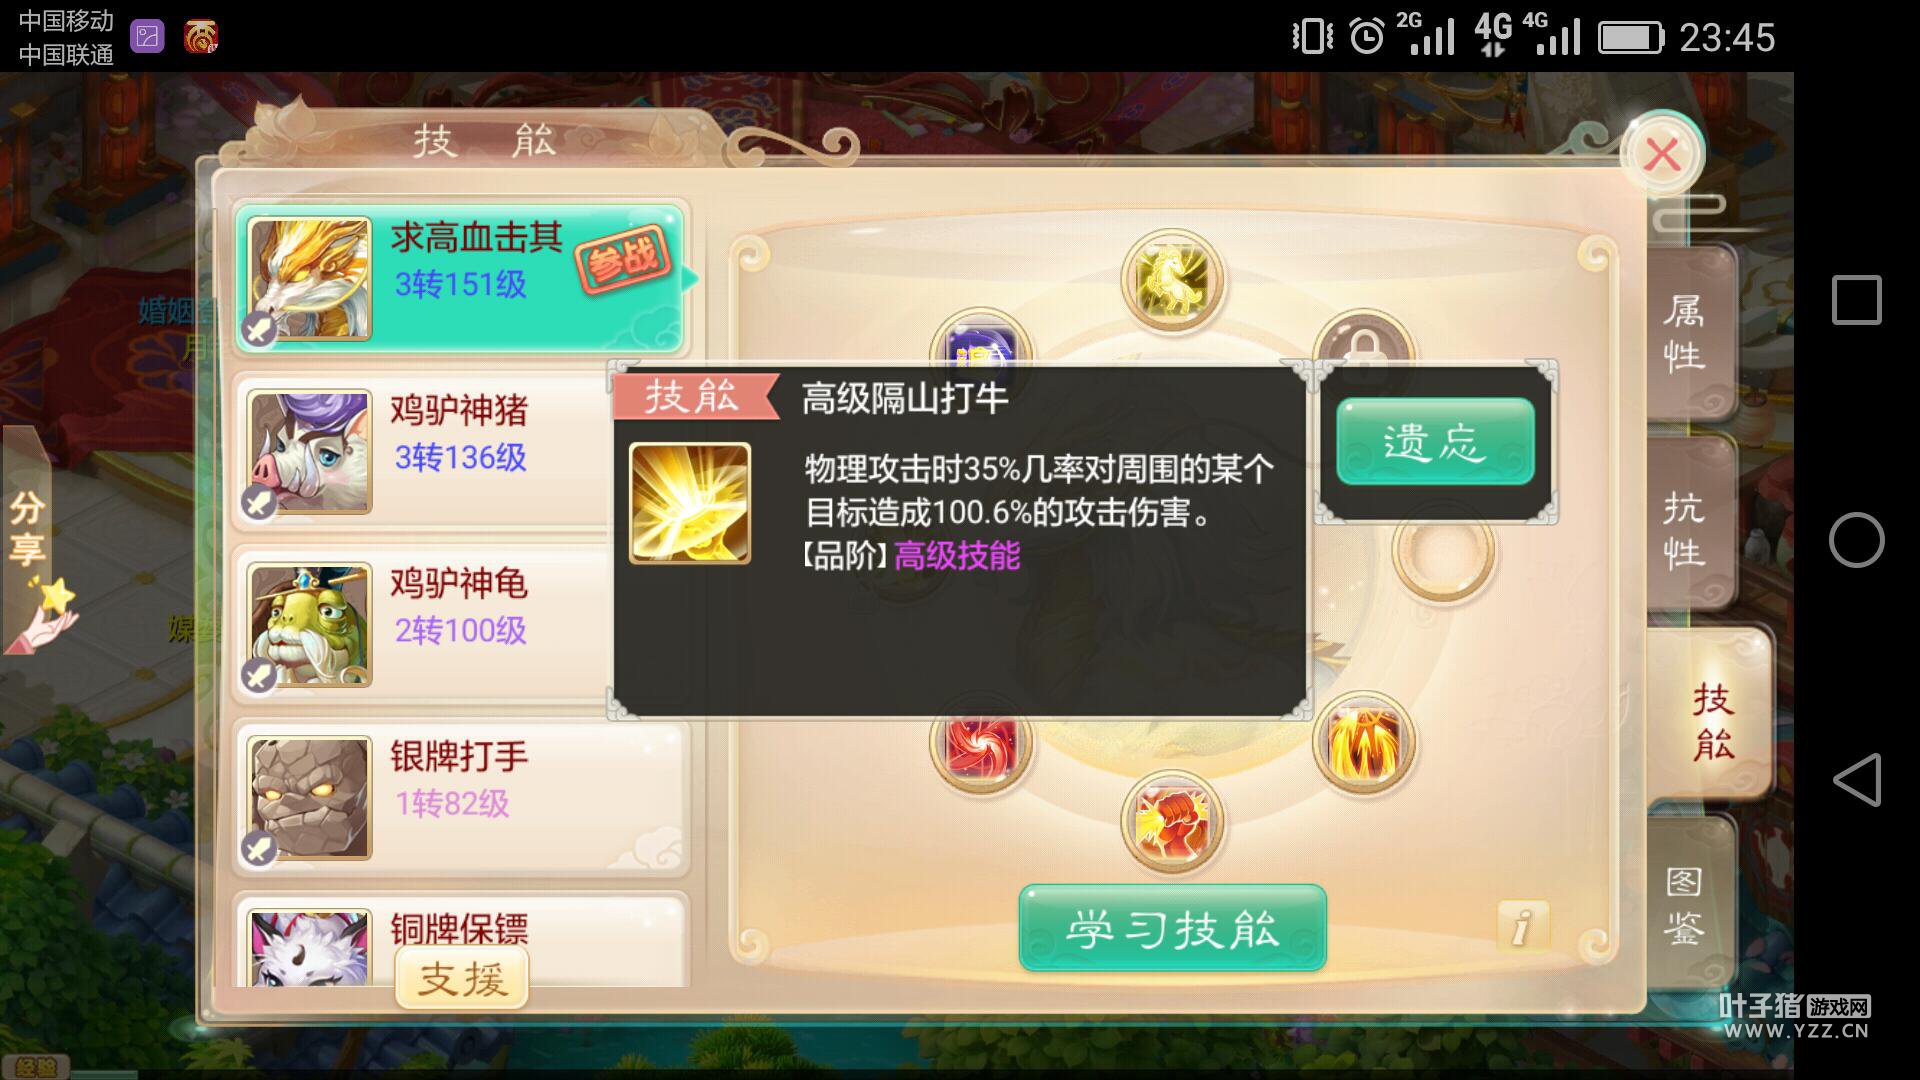Switch to the 抗性 tab
Viewport: 1920px width, 1080px height.
pyautogui.click(x=1686, y=528)
